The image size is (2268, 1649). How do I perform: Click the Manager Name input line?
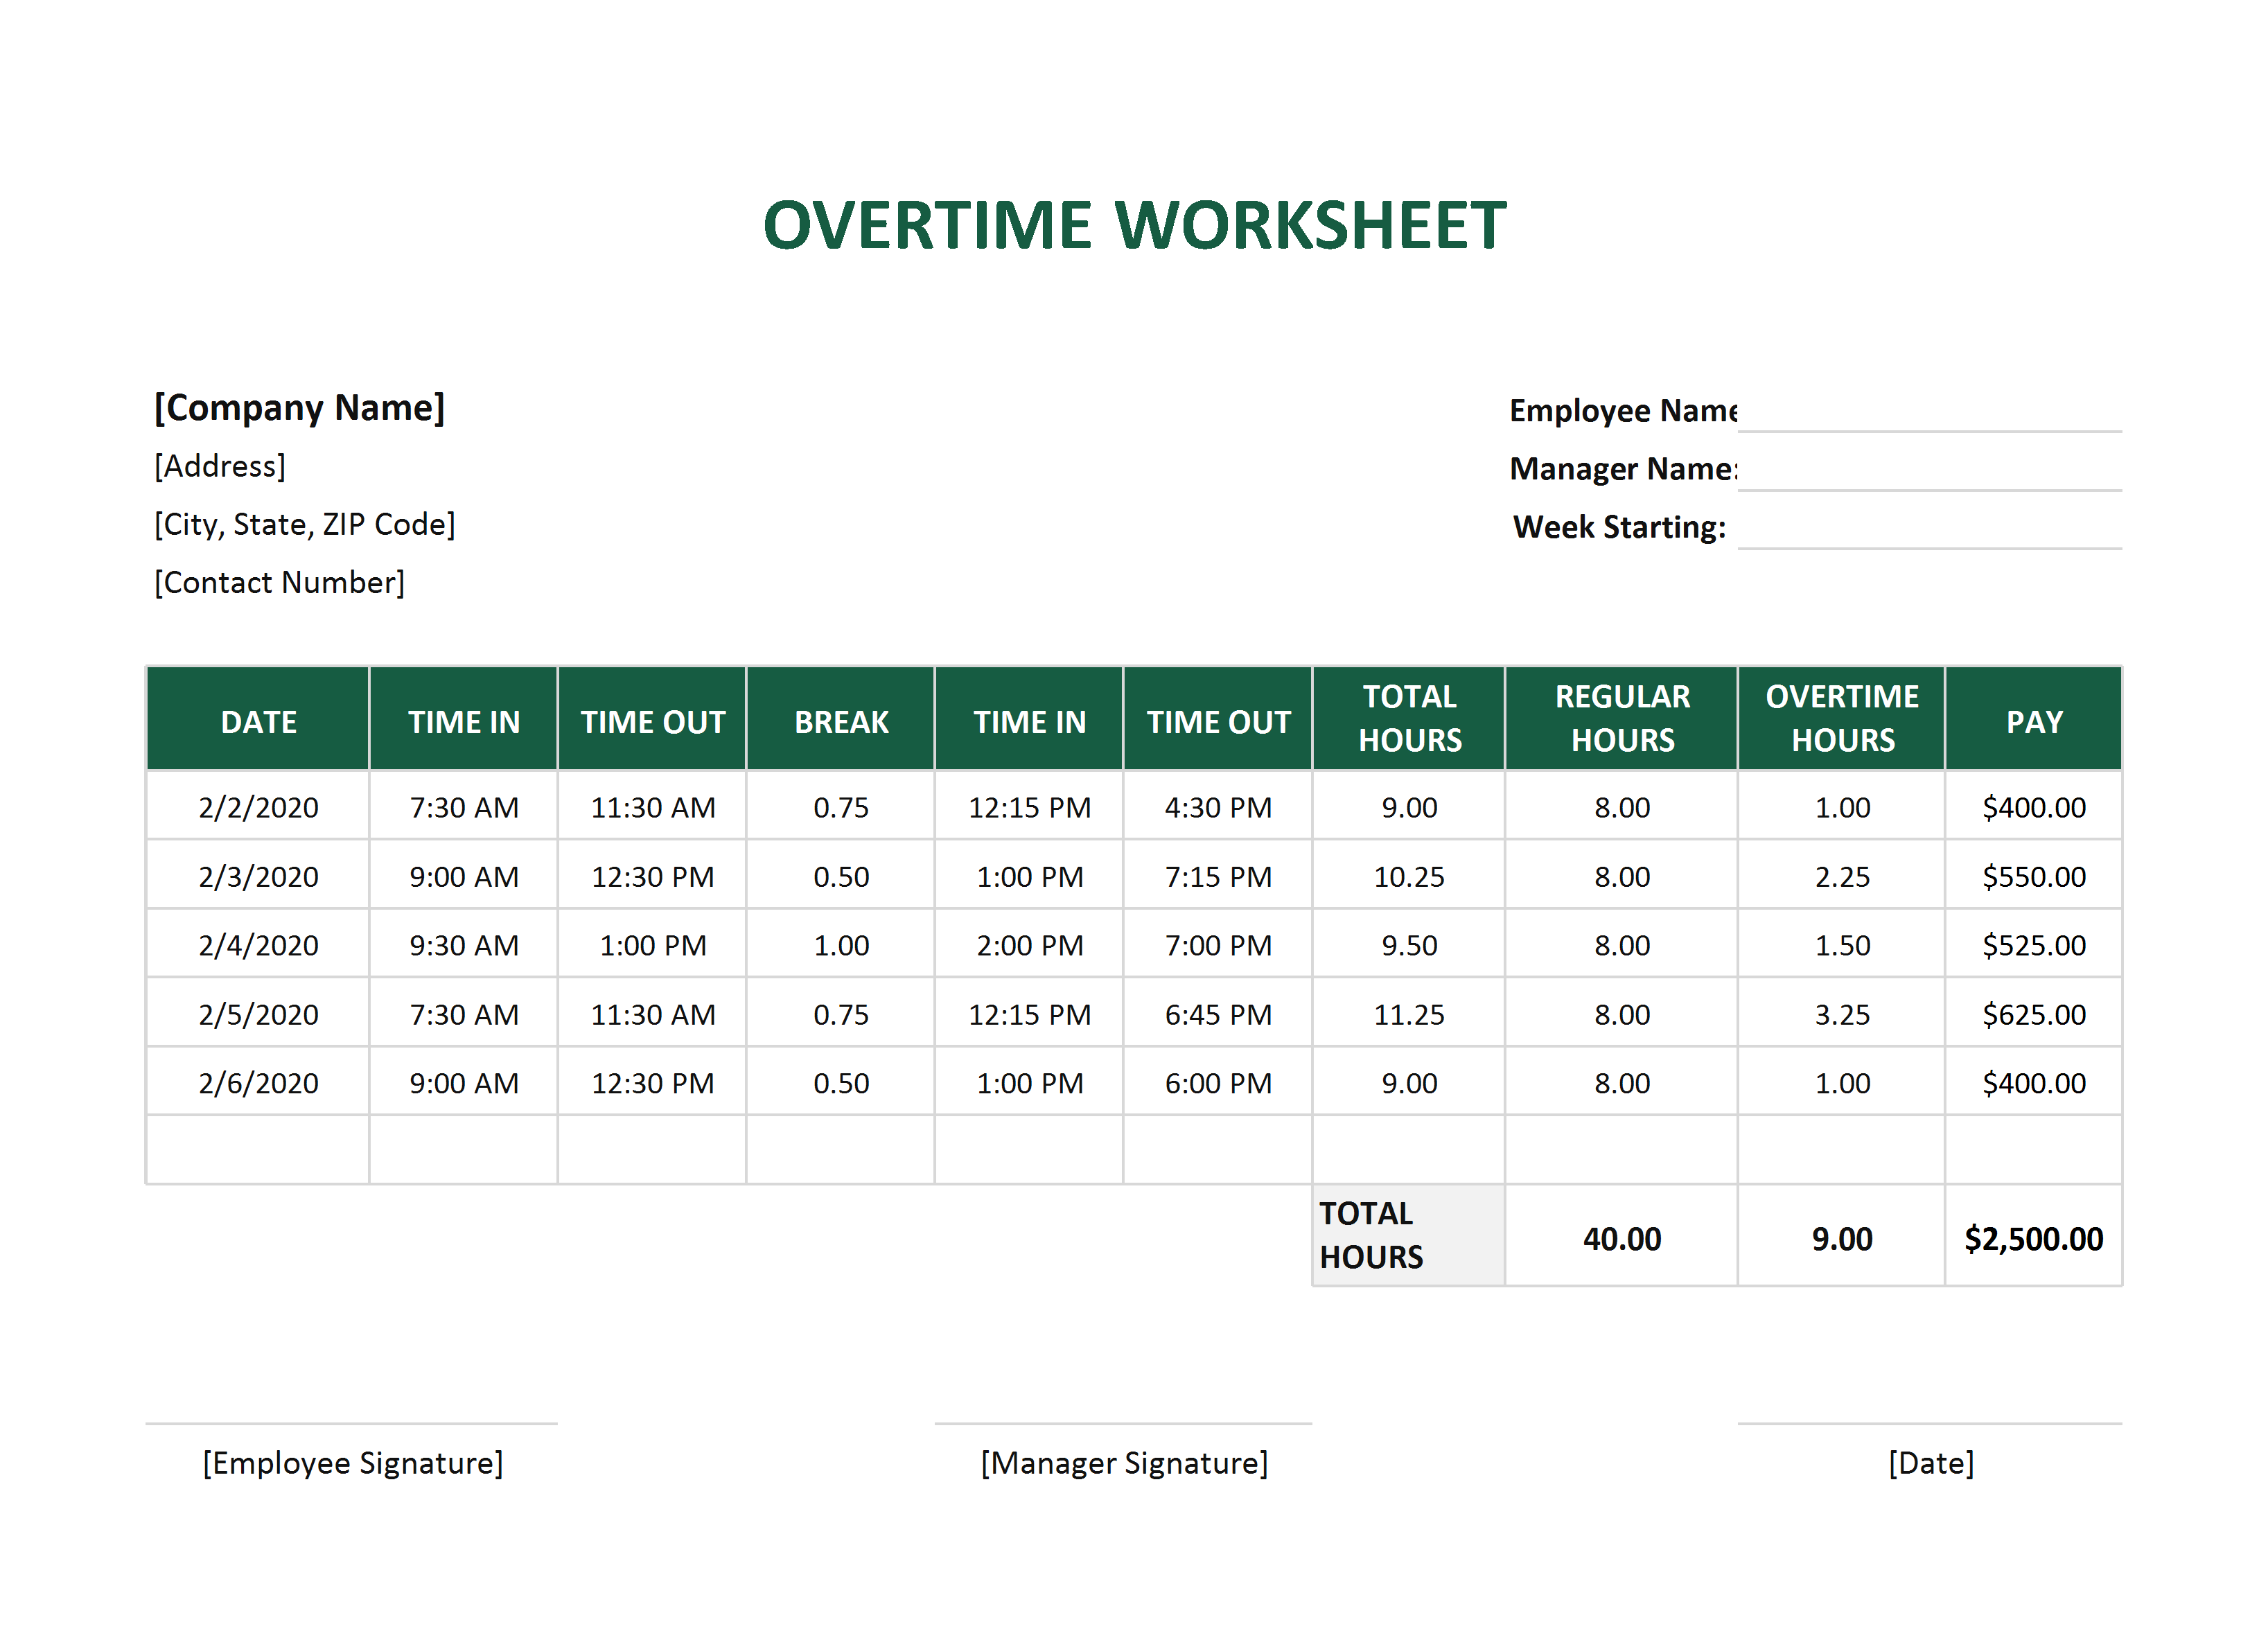tap(1929, 470)
